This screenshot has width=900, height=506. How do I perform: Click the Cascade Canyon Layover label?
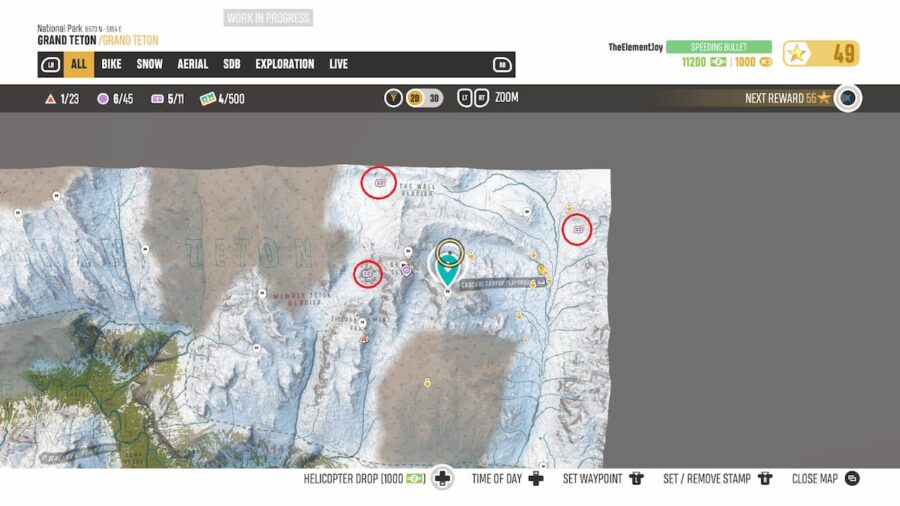click(502, 284)
